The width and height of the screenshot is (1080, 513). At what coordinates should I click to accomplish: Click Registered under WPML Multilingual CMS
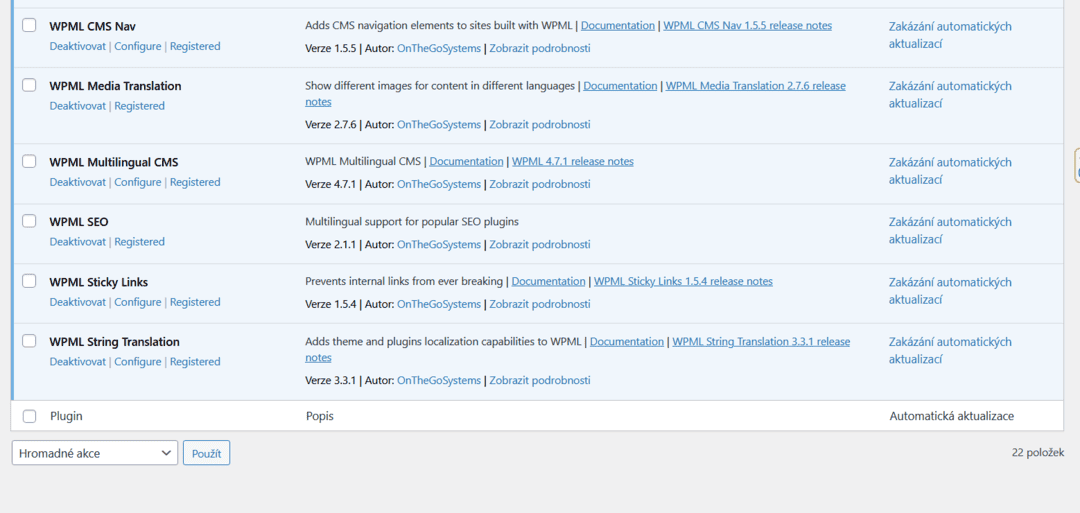coord(195,182)
